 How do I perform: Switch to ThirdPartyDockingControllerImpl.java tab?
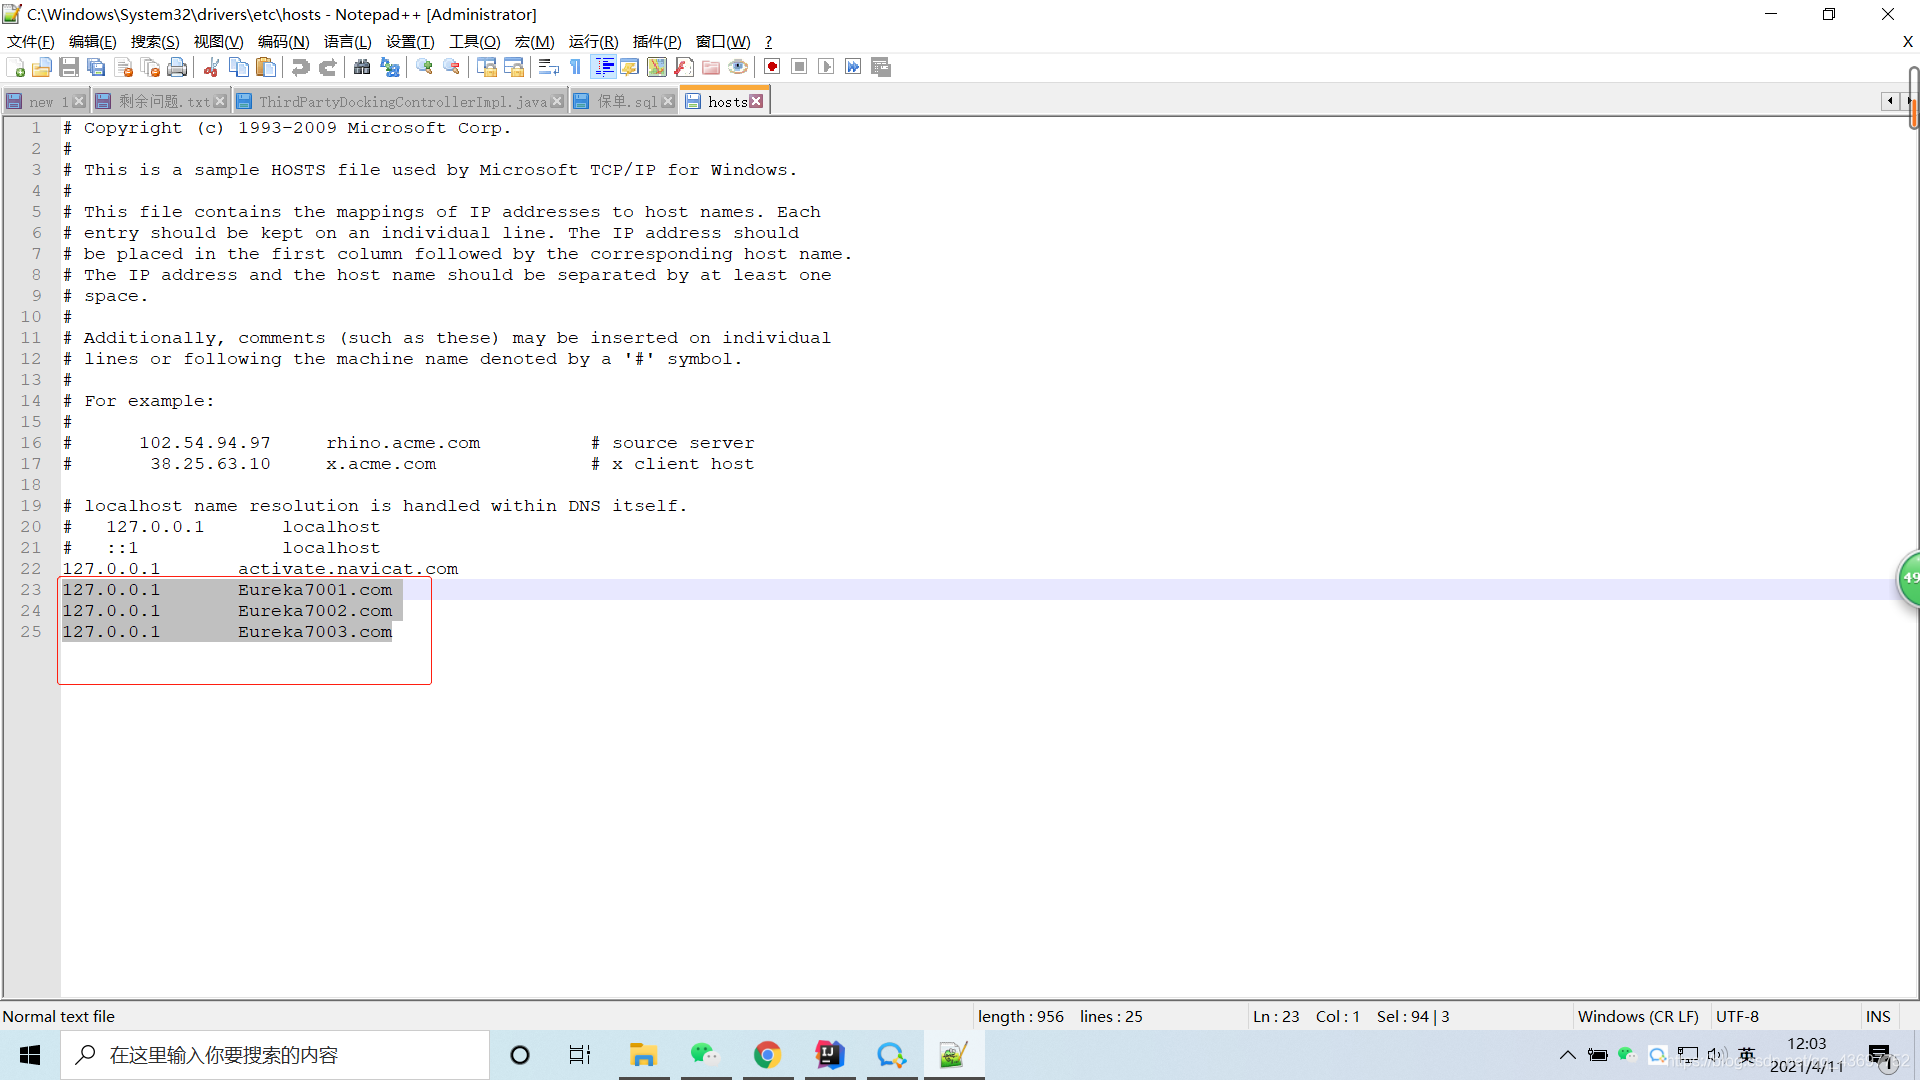click(x=401, y=101)
